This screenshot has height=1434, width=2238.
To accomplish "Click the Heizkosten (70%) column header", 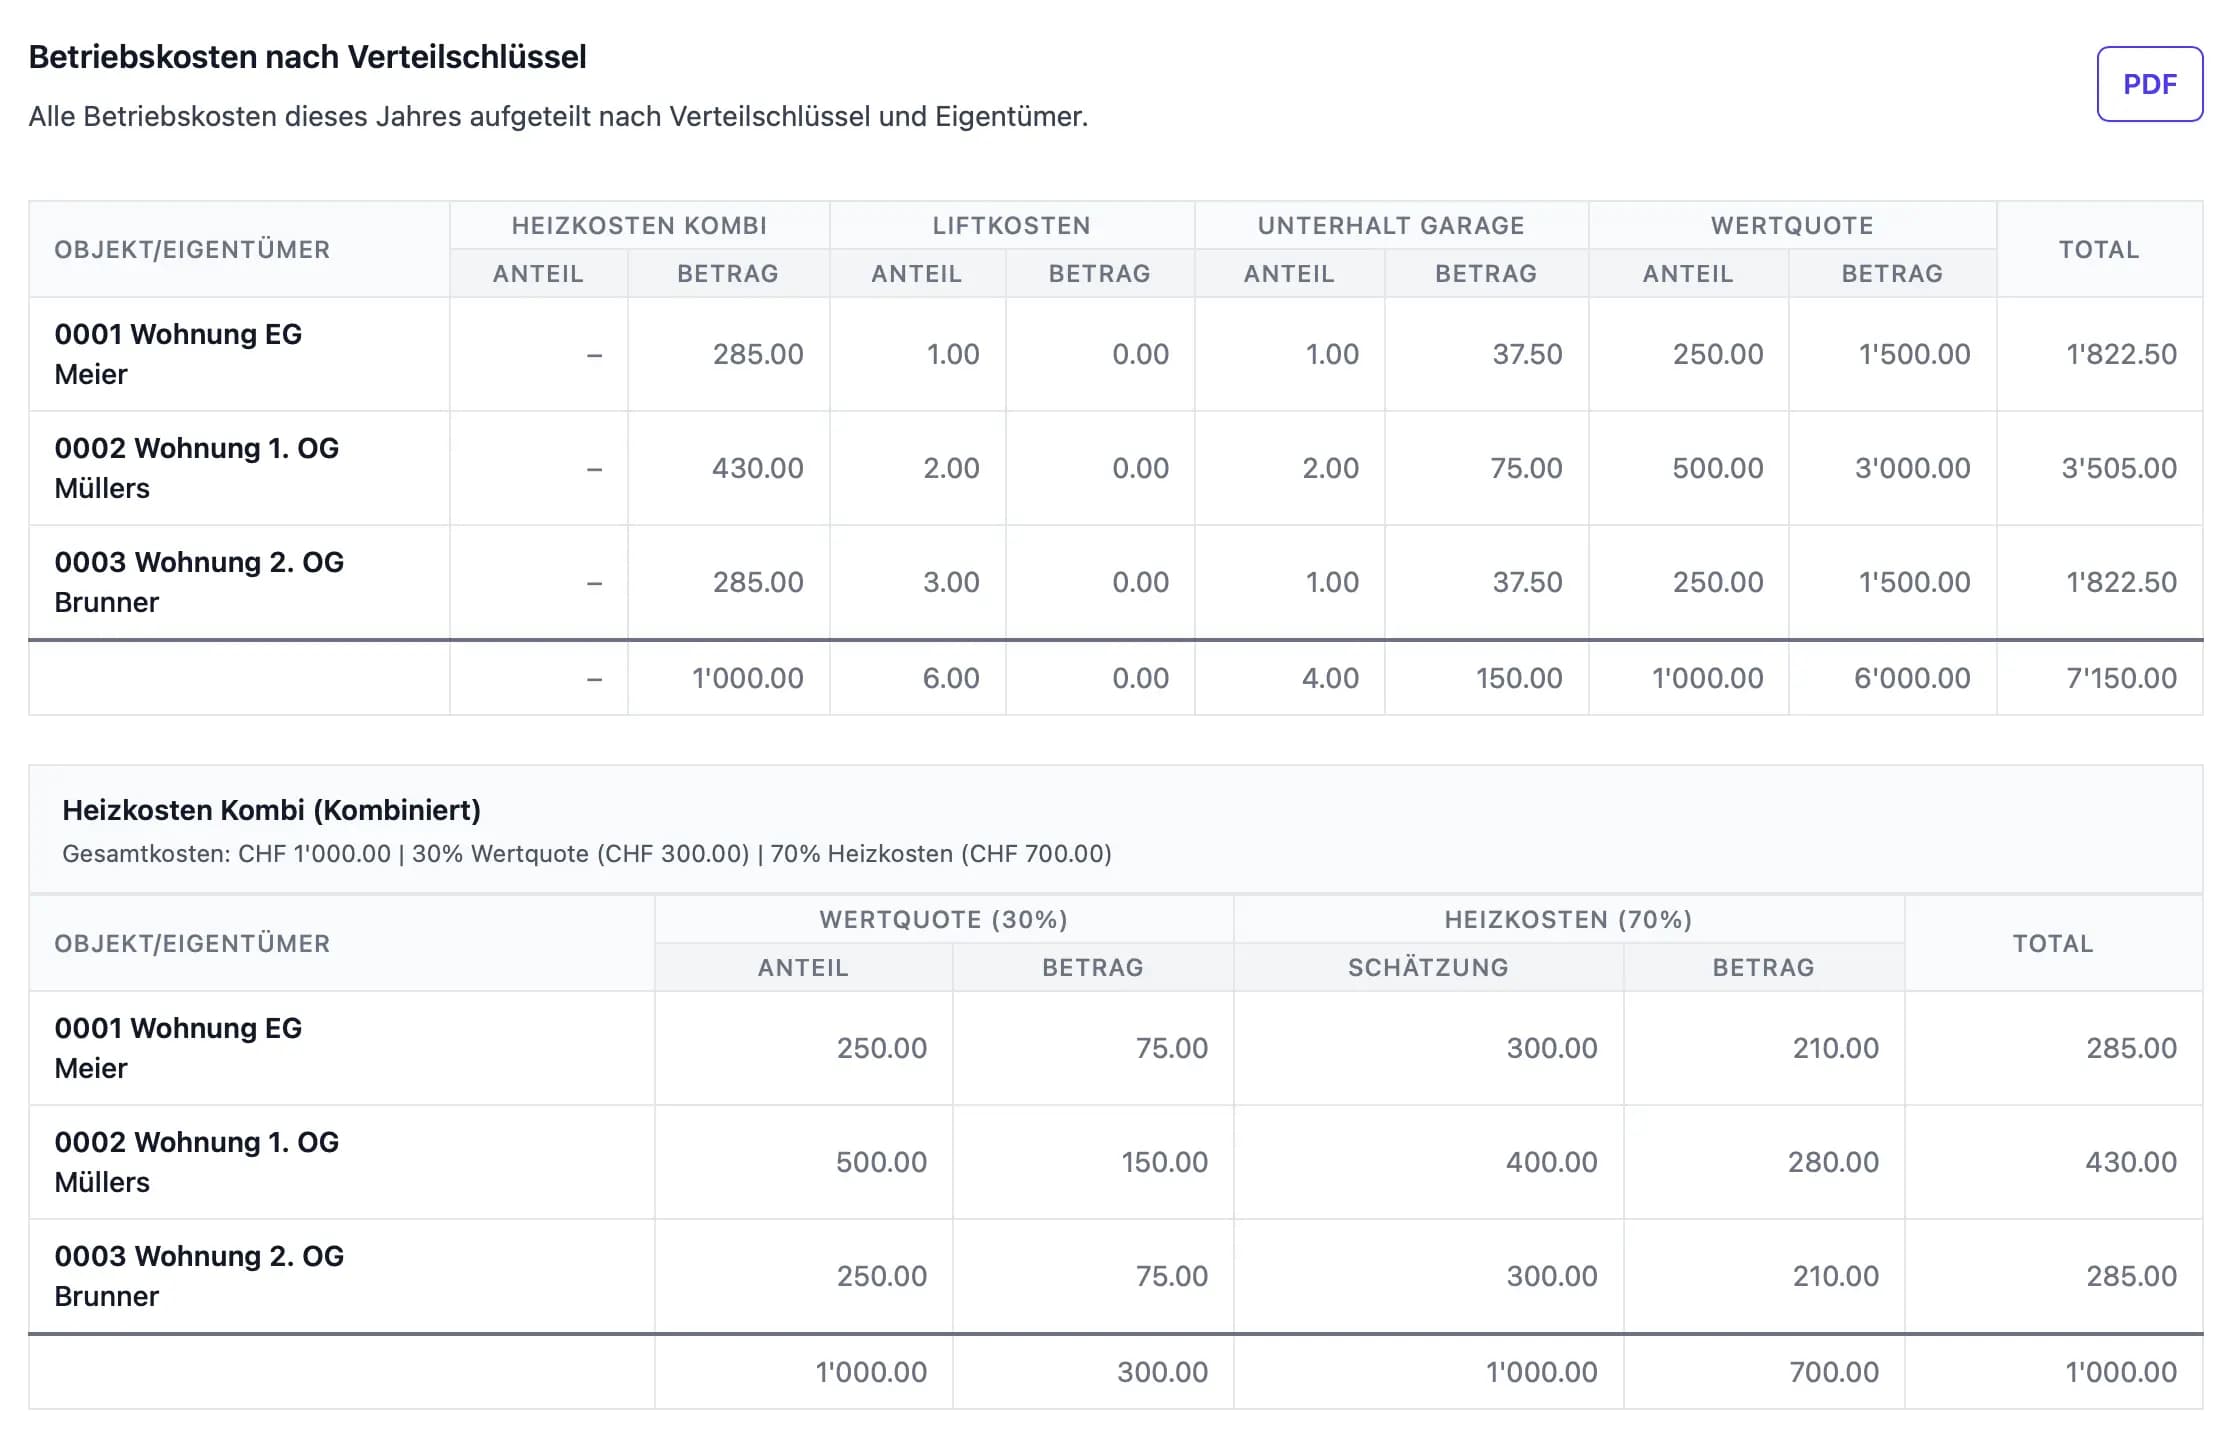I will tap(1567, 919).
